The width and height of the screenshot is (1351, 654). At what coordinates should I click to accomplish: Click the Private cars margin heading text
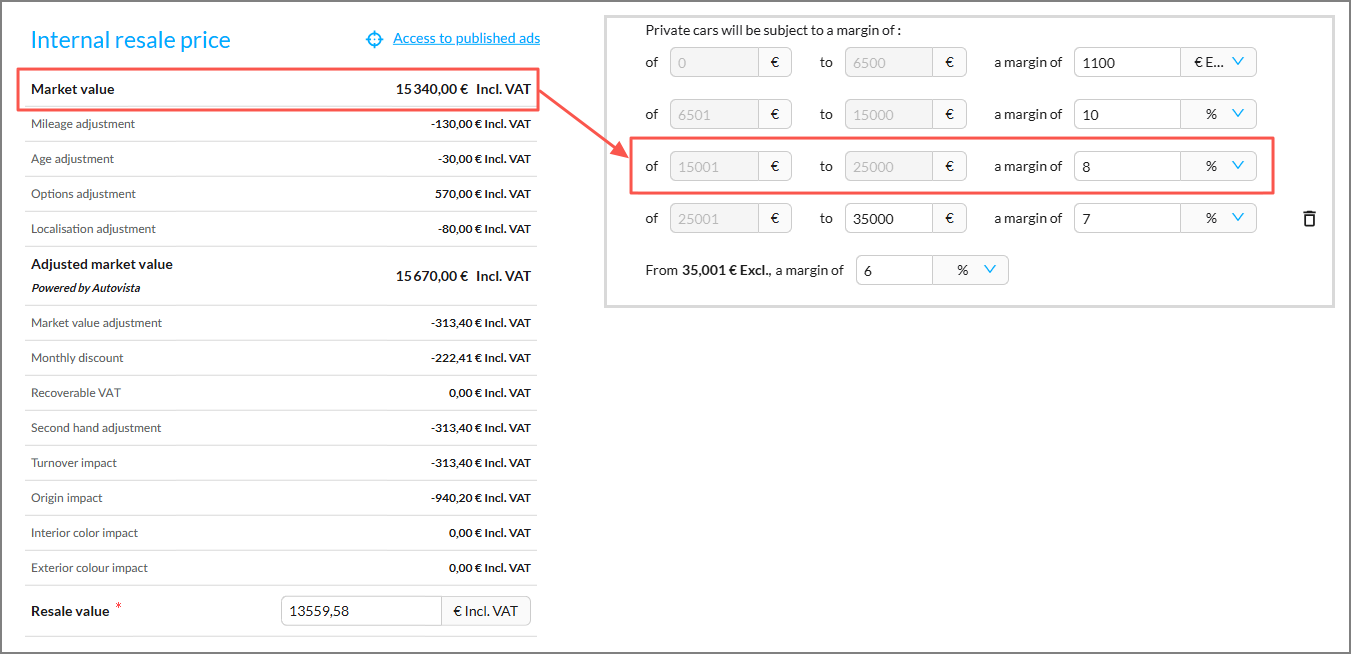773,30
